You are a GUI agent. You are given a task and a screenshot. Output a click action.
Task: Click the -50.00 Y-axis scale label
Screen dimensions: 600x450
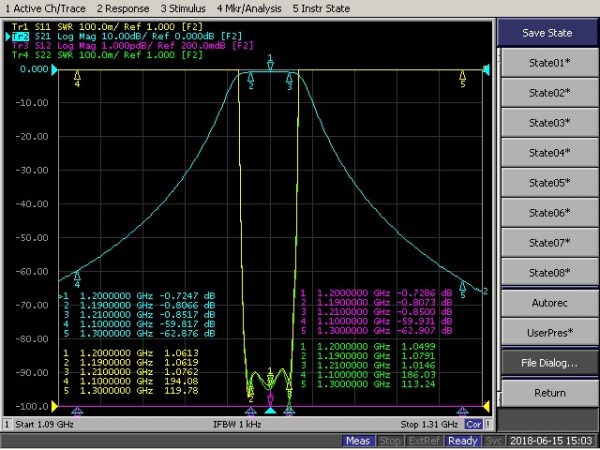pyautogui.click(x=32, y=238)
